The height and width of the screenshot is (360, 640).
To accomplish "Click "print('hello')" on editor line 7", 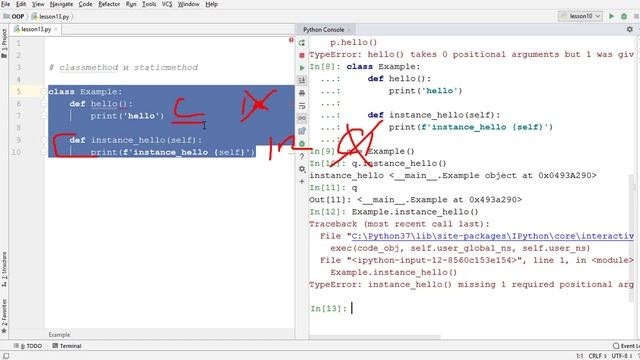I will [x=127, y=116].
